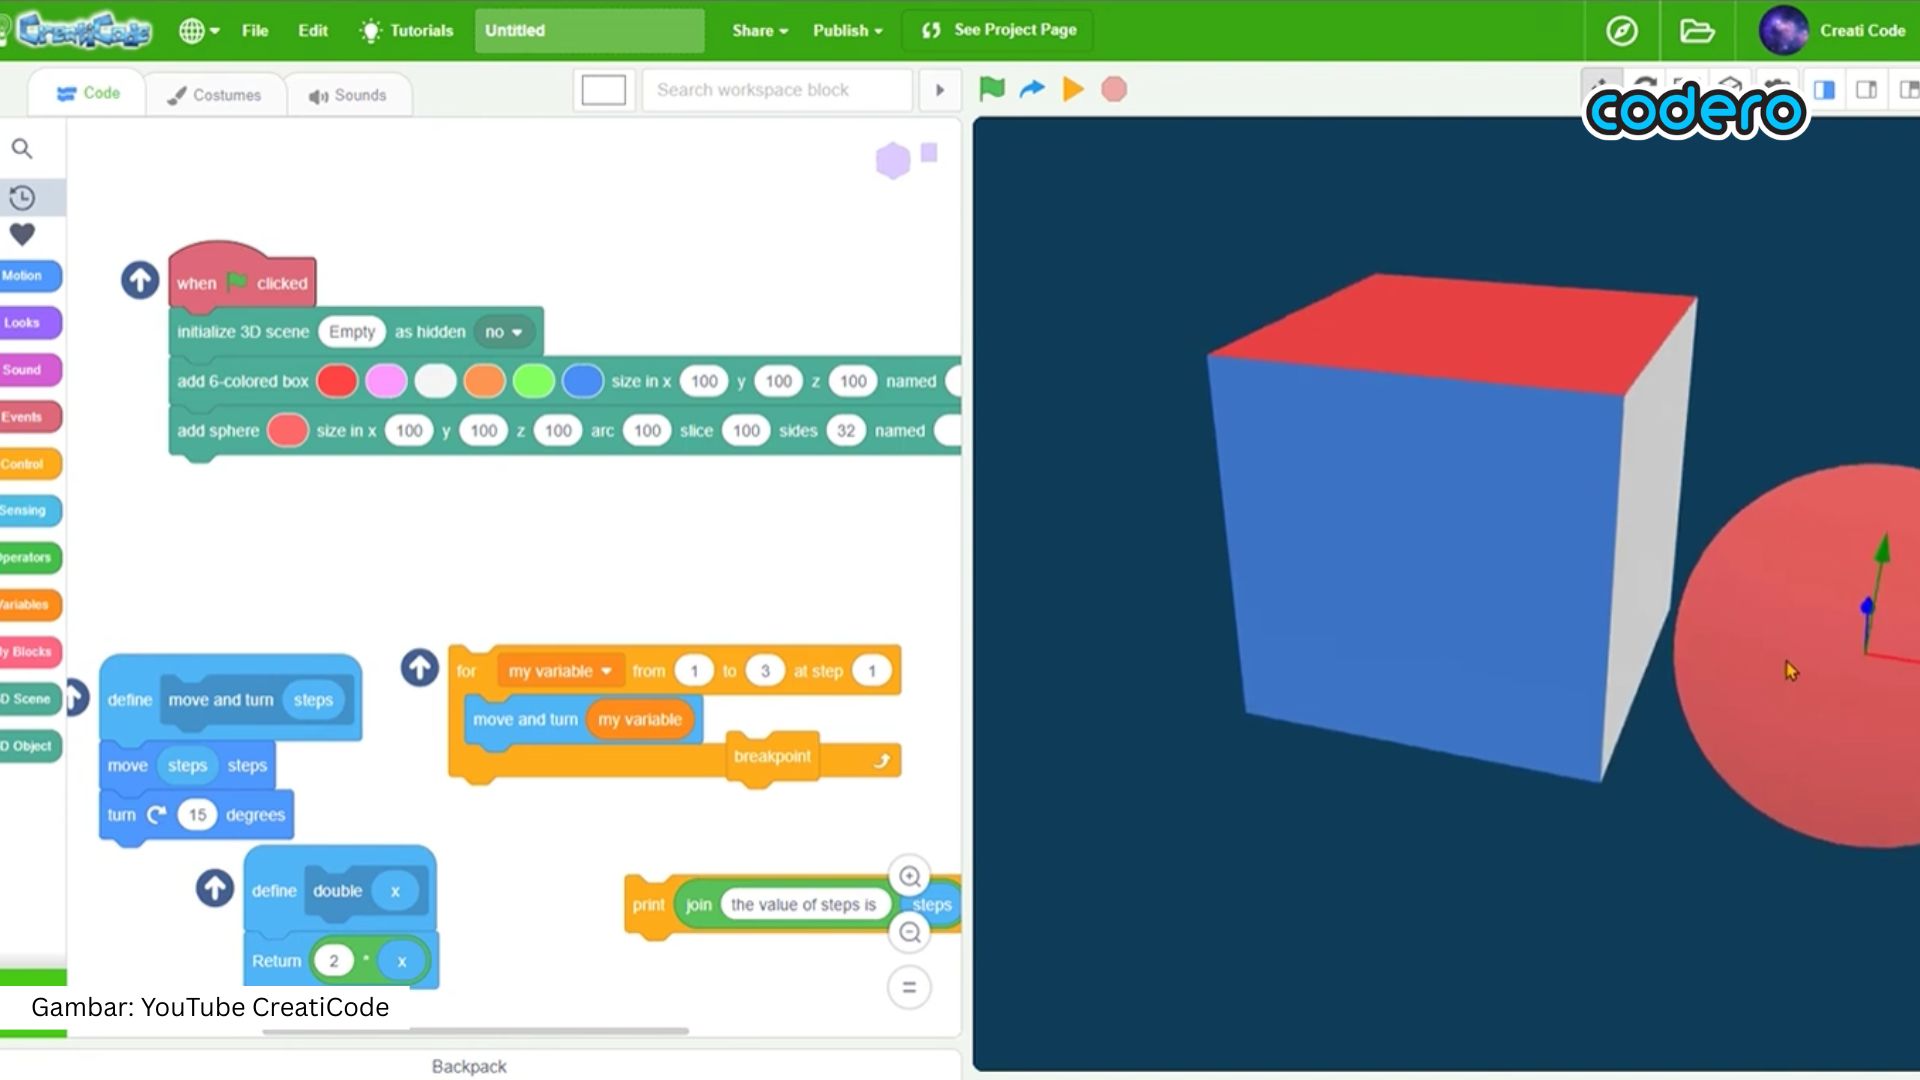1920x1080 pixels.
Task: Click the sides value 32 on sphere block
Action: click(x=846, y=431)
